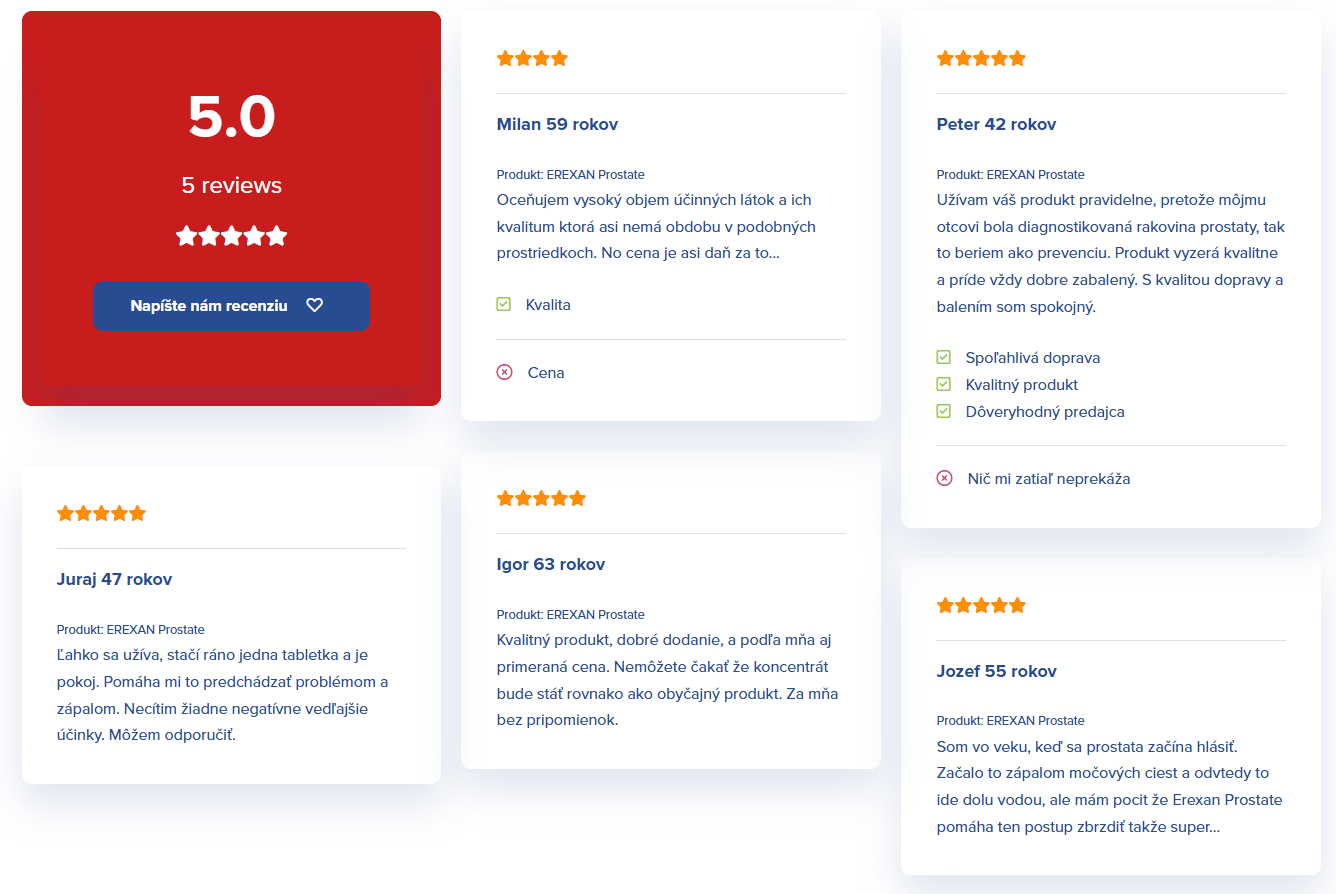Click the reviewer name 'Peter 42 rokov'
1336x894 pixels.
(x=996, y=125)
